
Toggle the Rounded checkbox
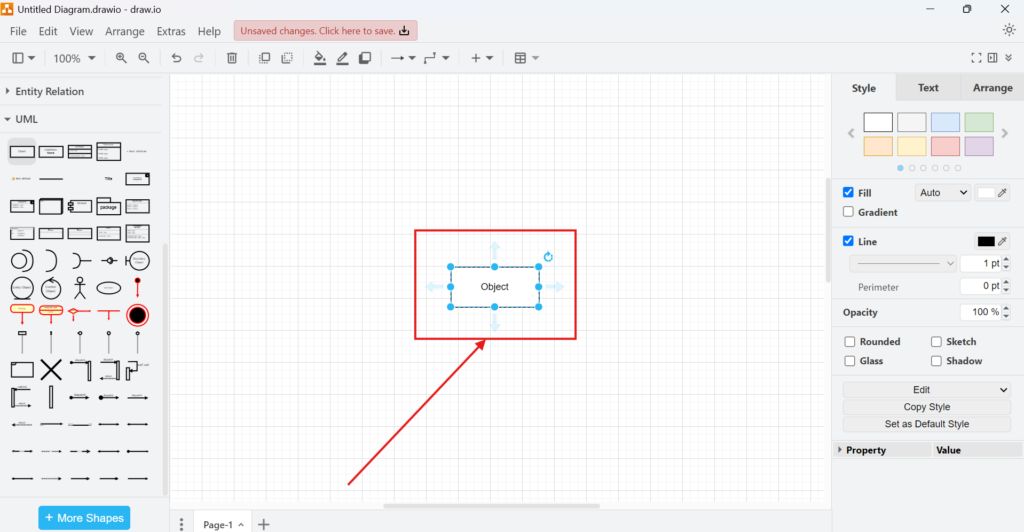850,342
